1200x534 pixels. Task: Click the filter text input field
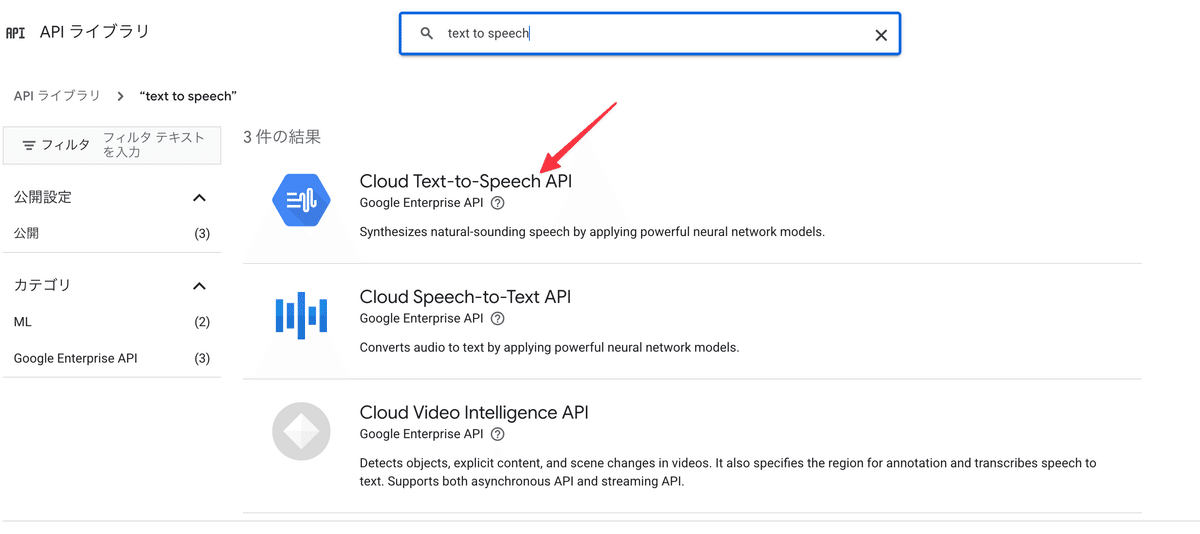tap(155, 145)
